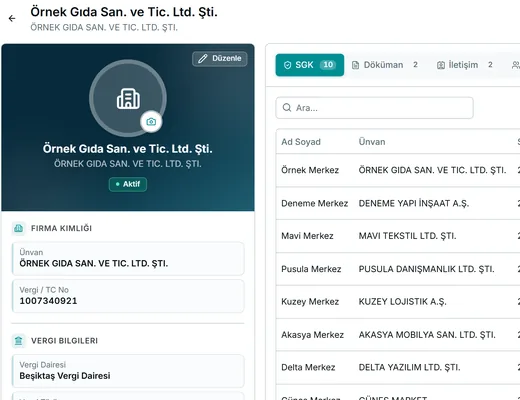The image size is (520, 400).
Task: Click the Vergi Dairesi field
Action: coord(128,371)
